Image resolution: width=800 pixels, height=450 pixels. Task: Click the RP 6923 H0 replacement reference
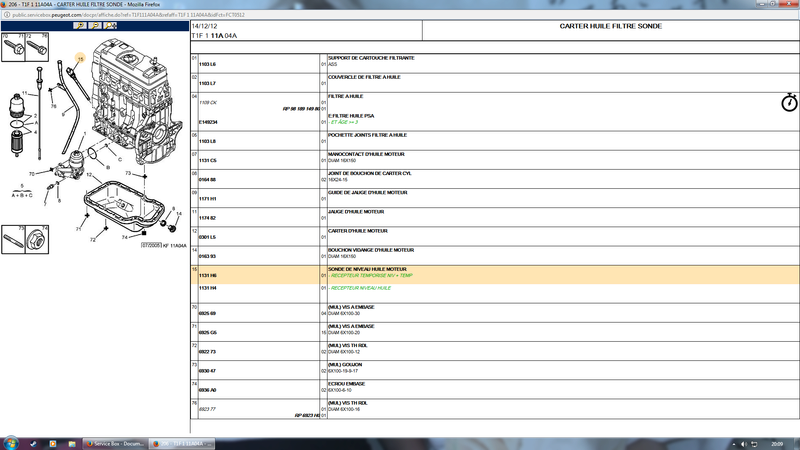[x=307, y=415]
